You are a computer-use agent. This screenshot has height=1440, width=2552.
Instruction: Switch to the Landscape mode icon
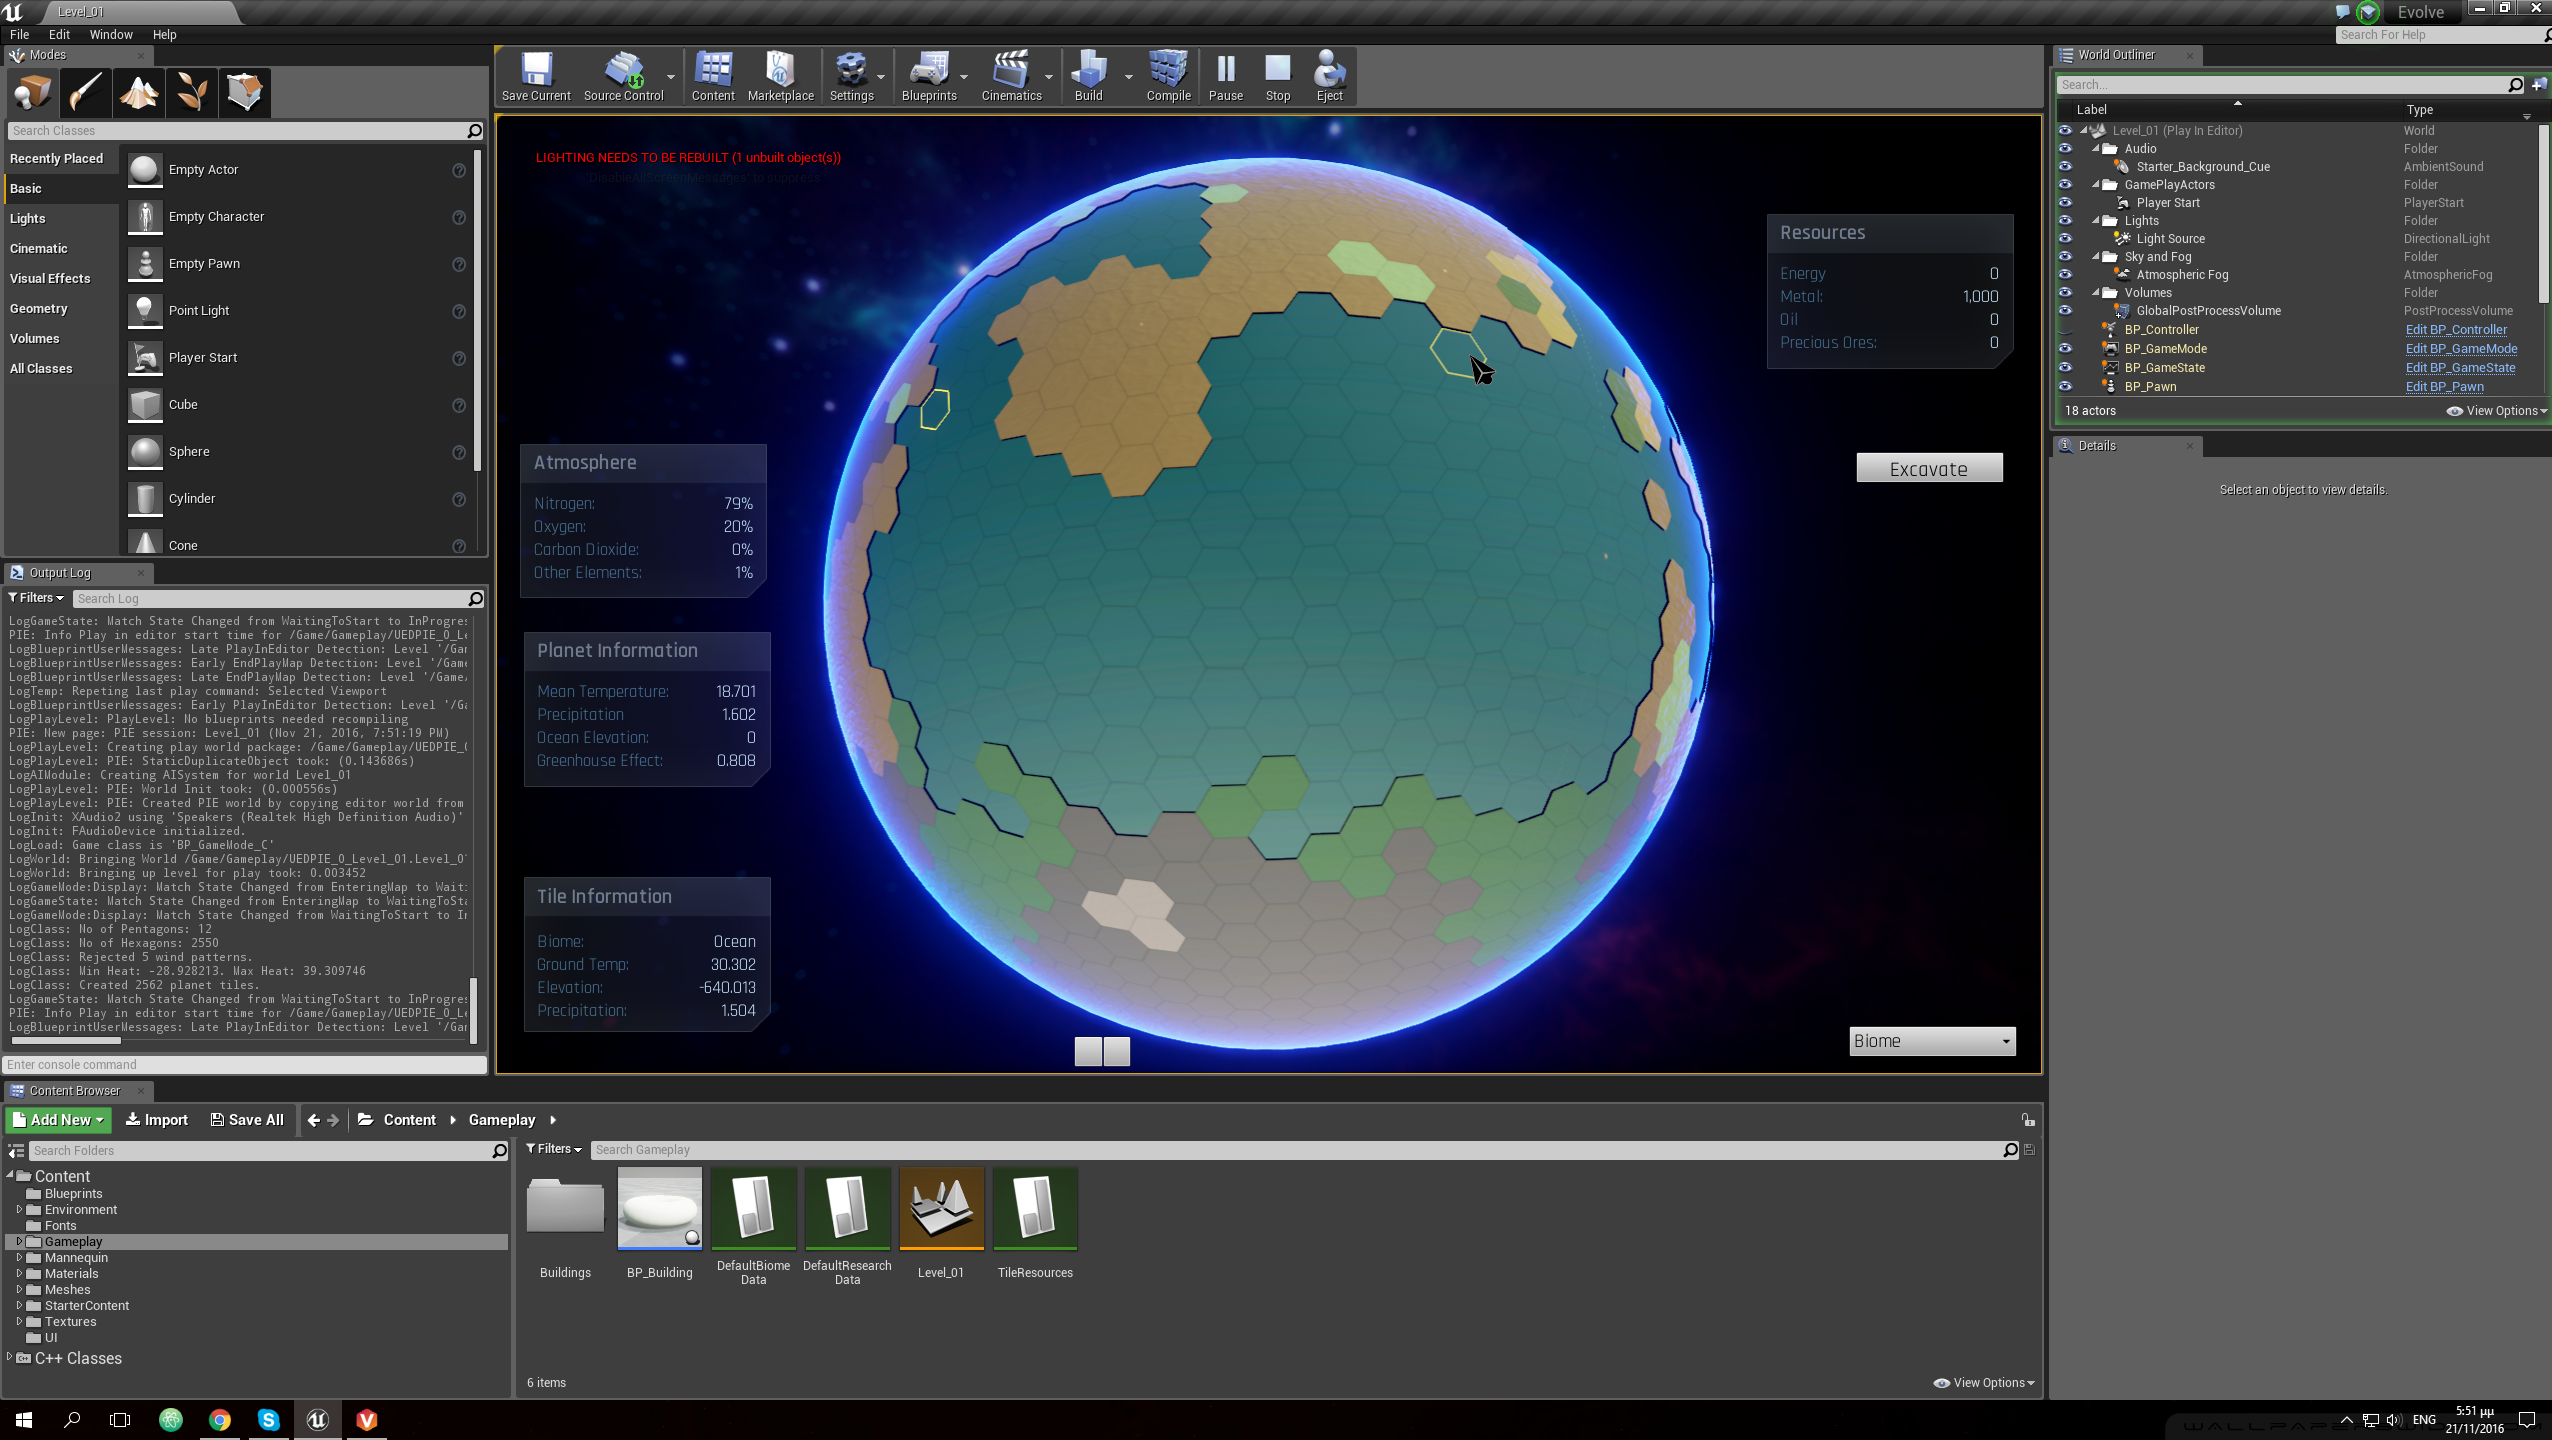point(138,93)
